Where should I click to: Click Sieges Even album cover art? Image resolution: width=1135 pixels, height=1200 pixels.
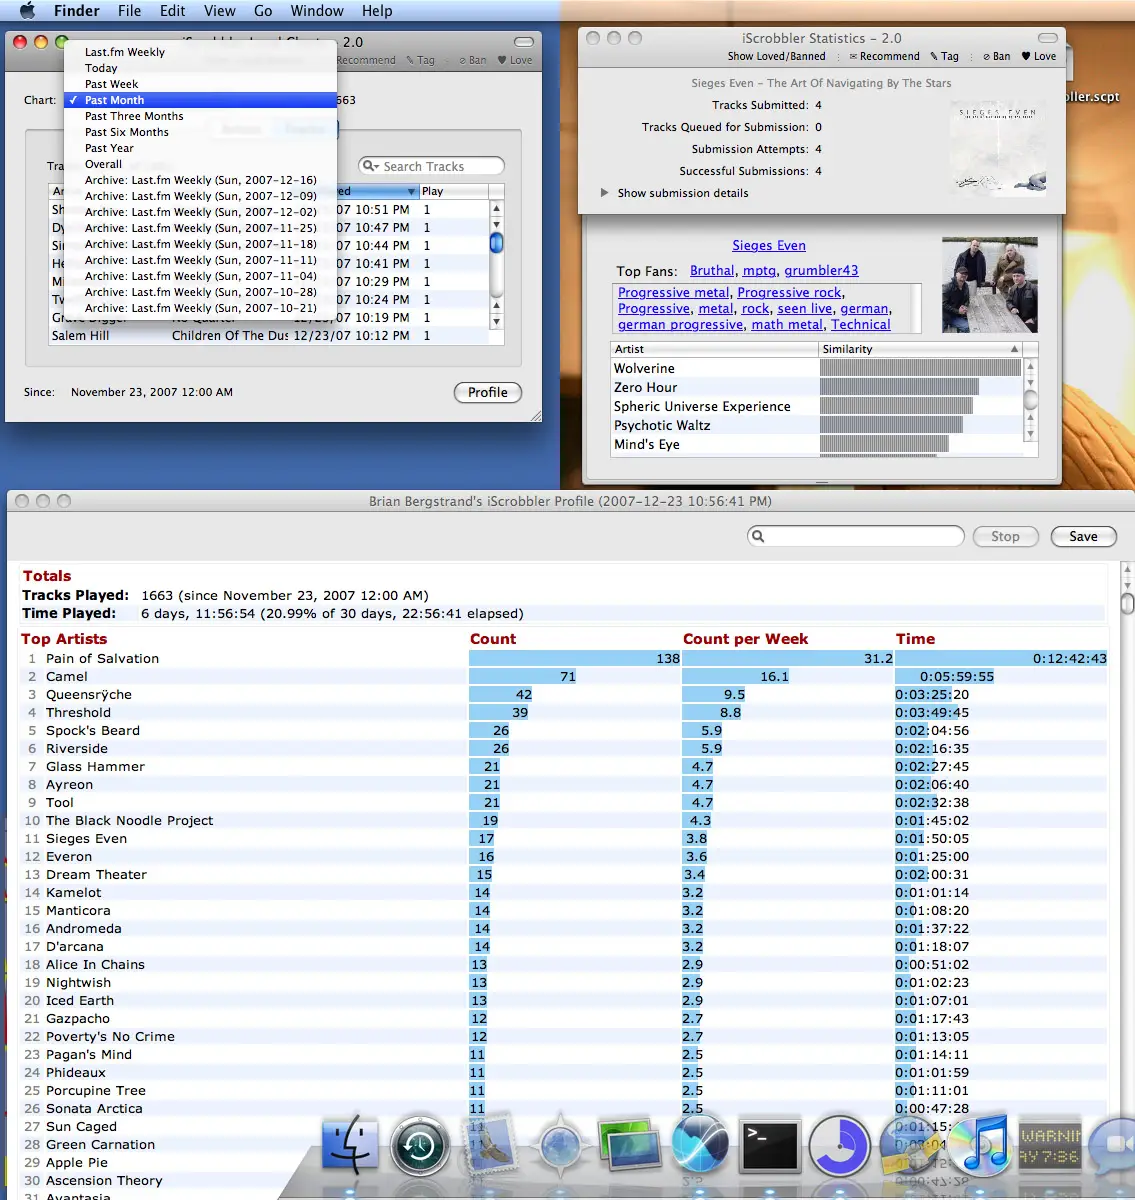coord(1001,147)
